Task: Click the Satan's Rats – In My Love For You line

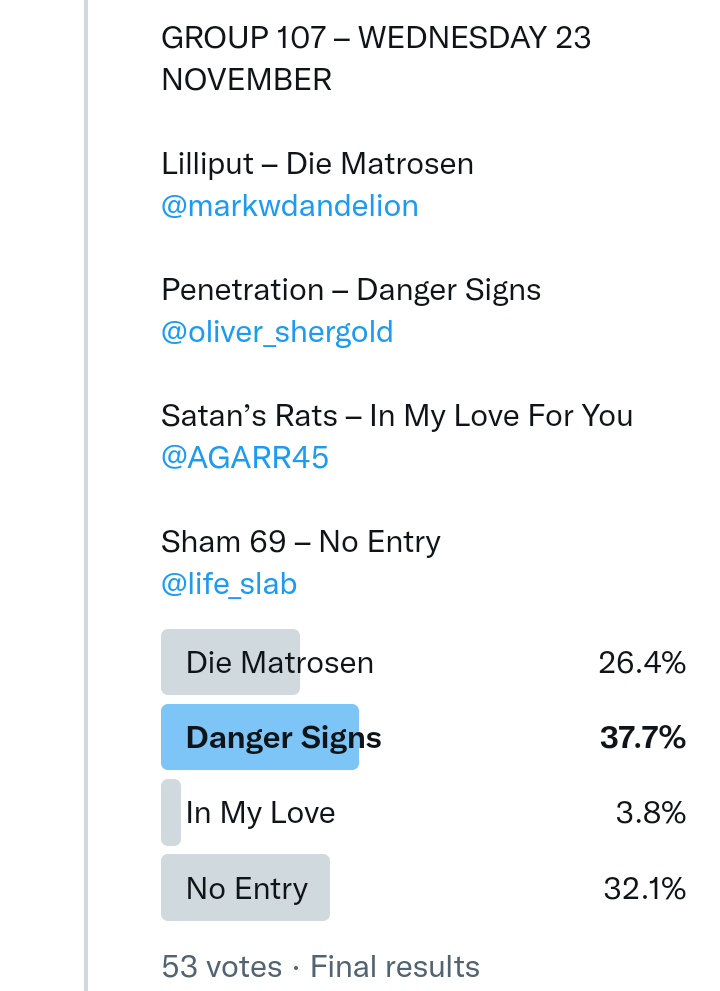Action: (397, 416)
